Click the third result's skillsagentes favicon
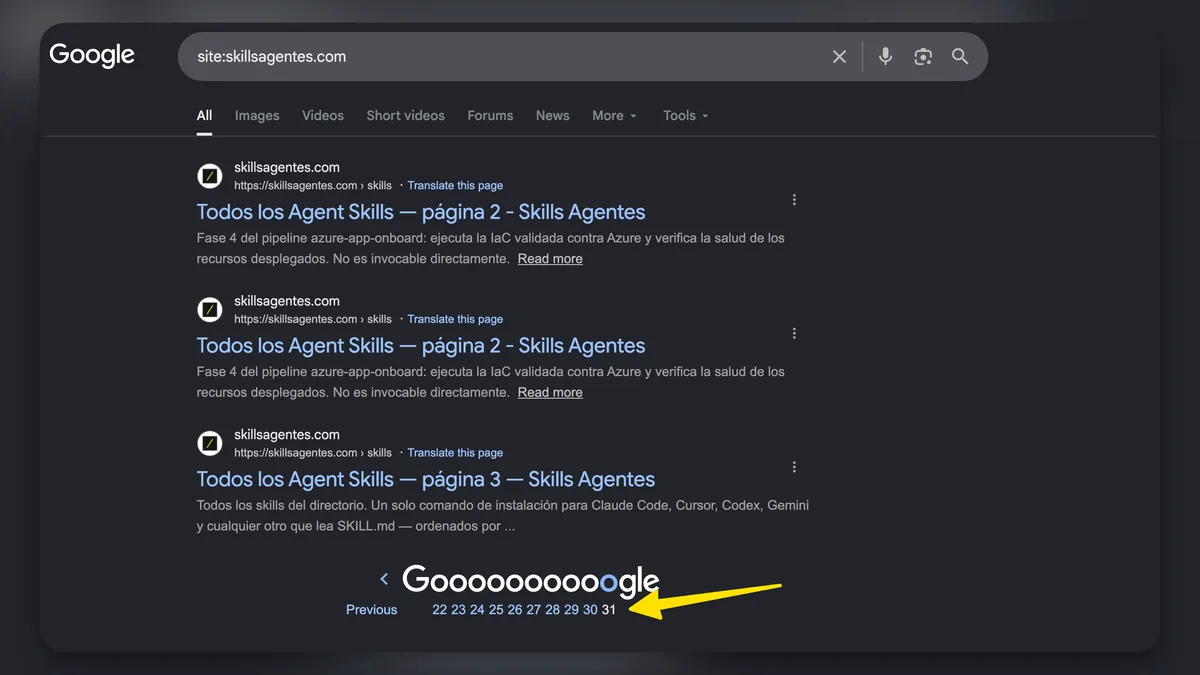This screenshot has width=1200, height=675. pos(210,443)
